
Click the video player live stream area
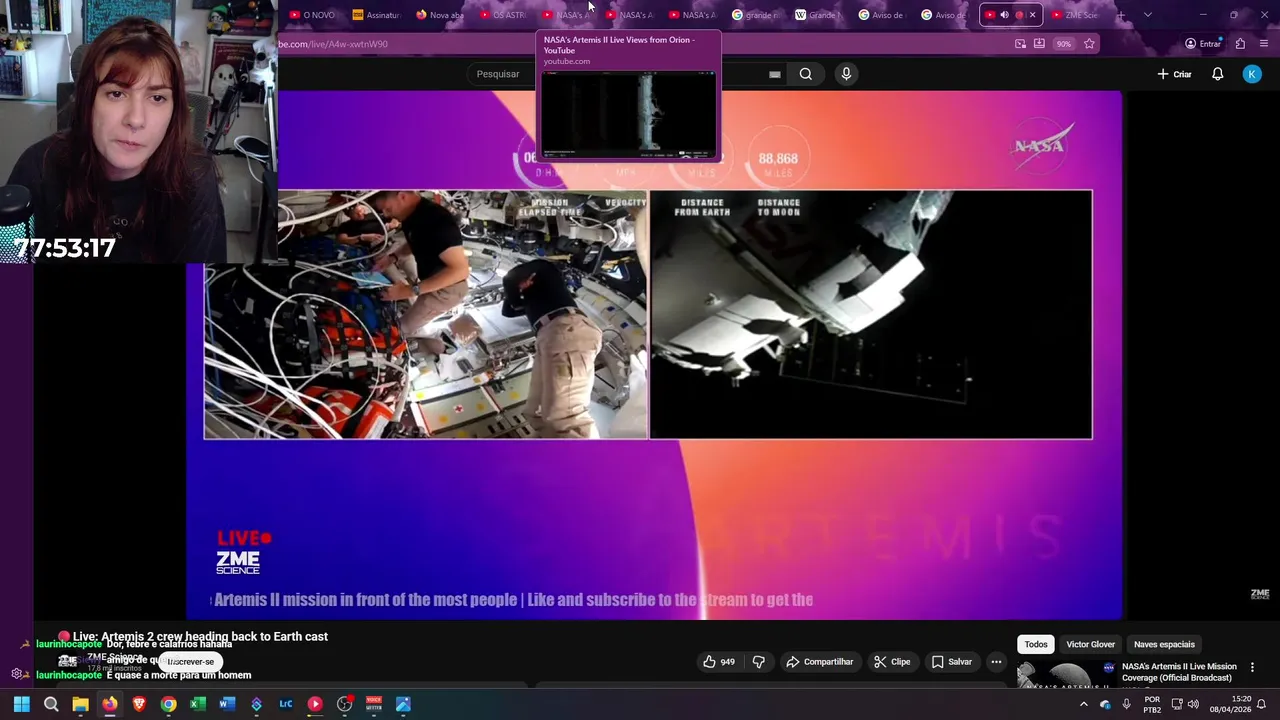pos(654,355)
